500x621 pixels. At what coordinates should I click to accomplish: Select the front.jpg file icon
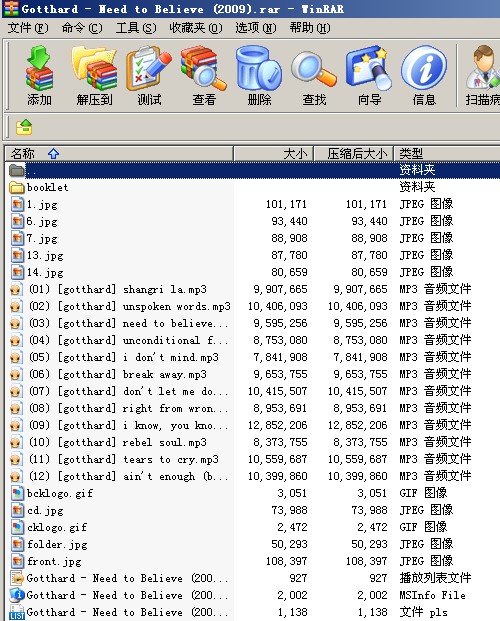tap(17, 561)
